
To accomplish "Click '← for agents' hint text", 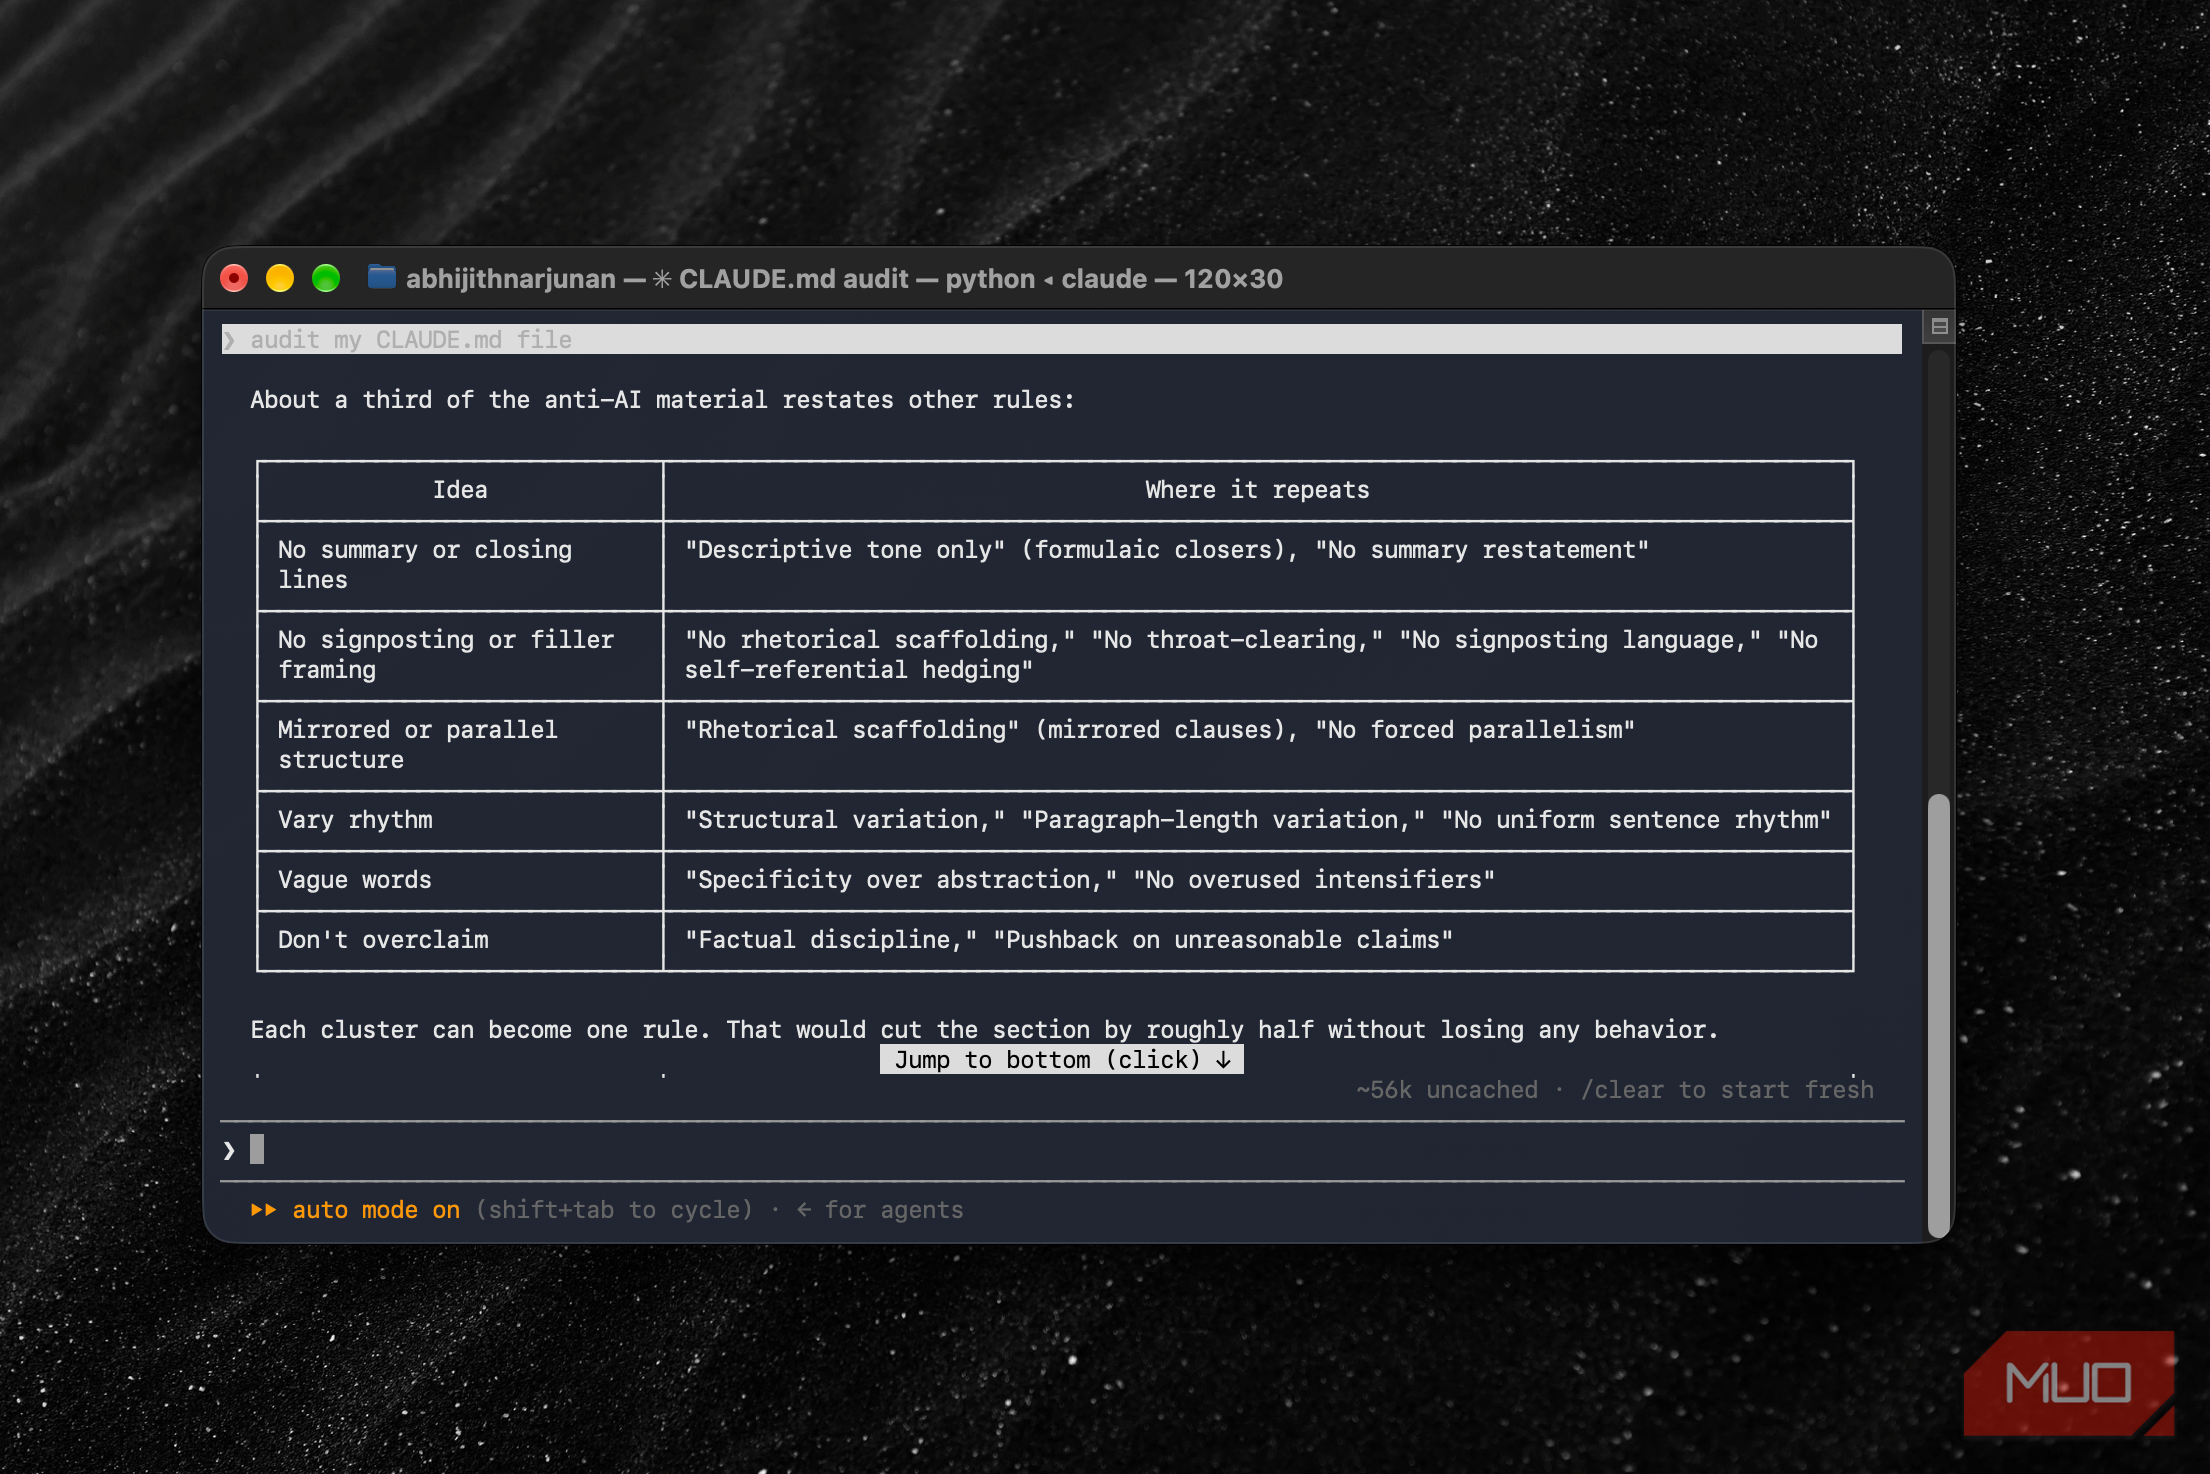I will tap(880, 1210).
